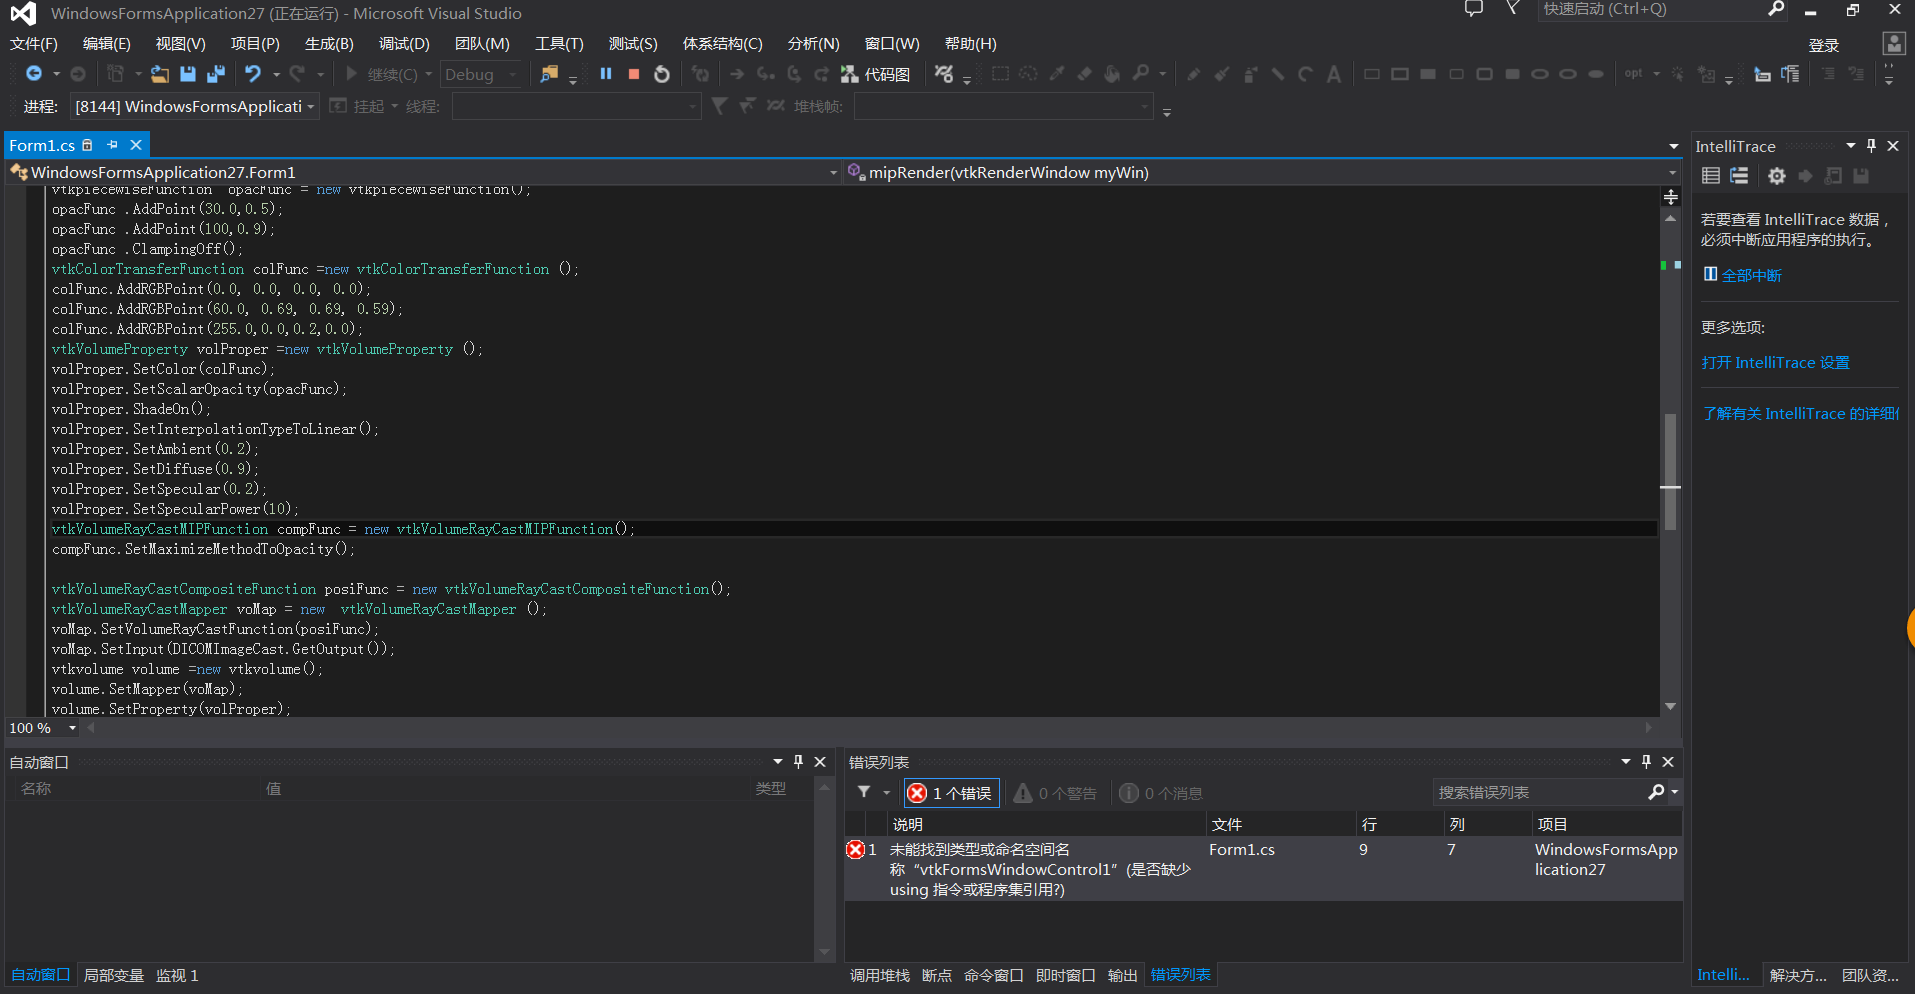Toggle the 0 个消息 messages filter
Screen dimensions: 1915x994
(x=1161, y=793)
